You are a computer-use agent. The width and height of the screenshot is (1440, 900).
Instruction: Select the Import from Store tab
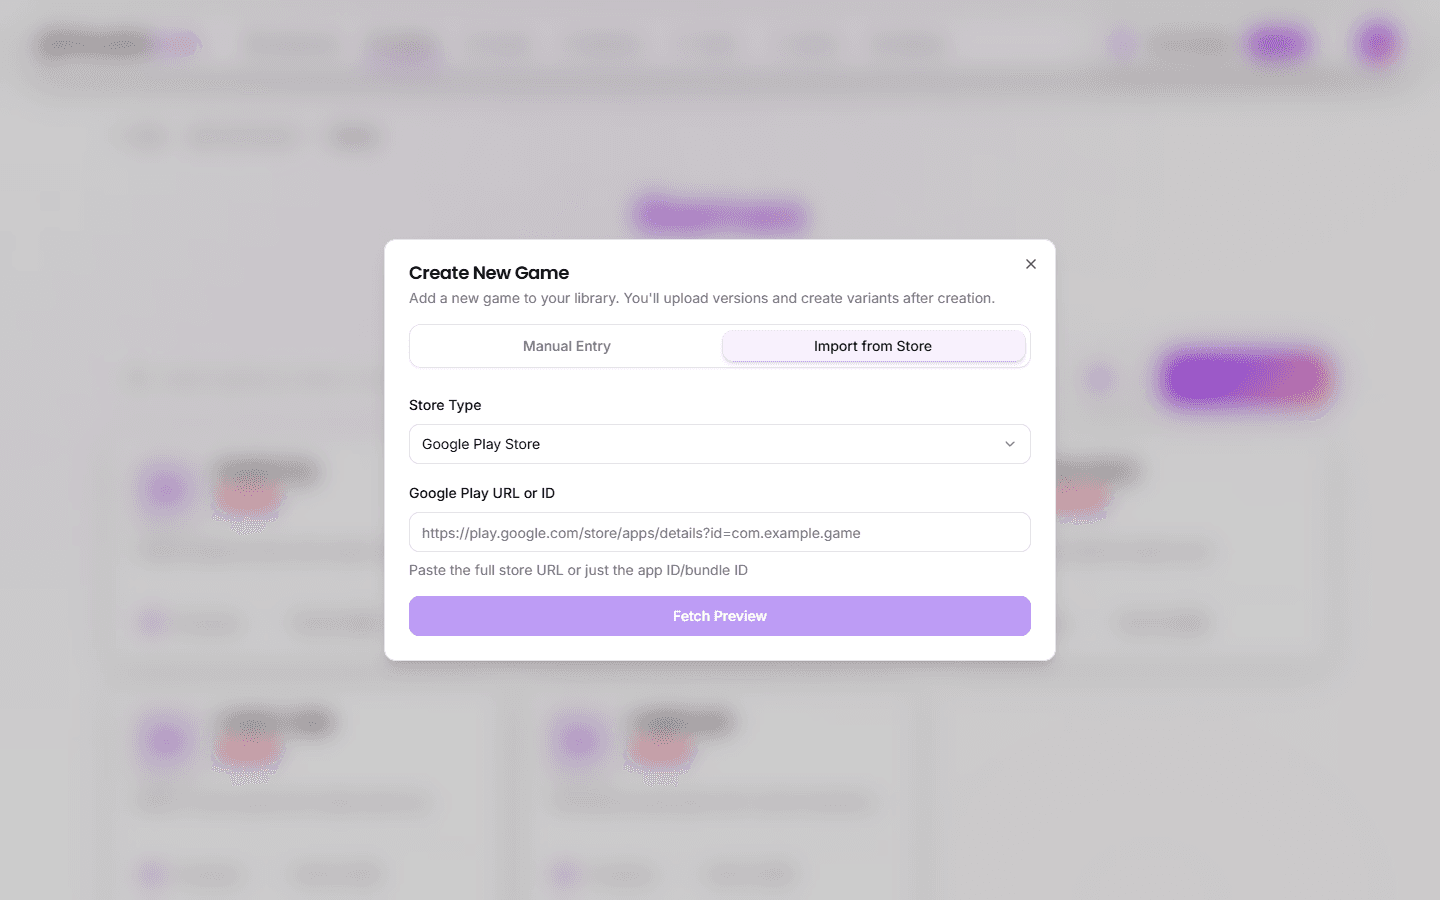coord(873,346)
